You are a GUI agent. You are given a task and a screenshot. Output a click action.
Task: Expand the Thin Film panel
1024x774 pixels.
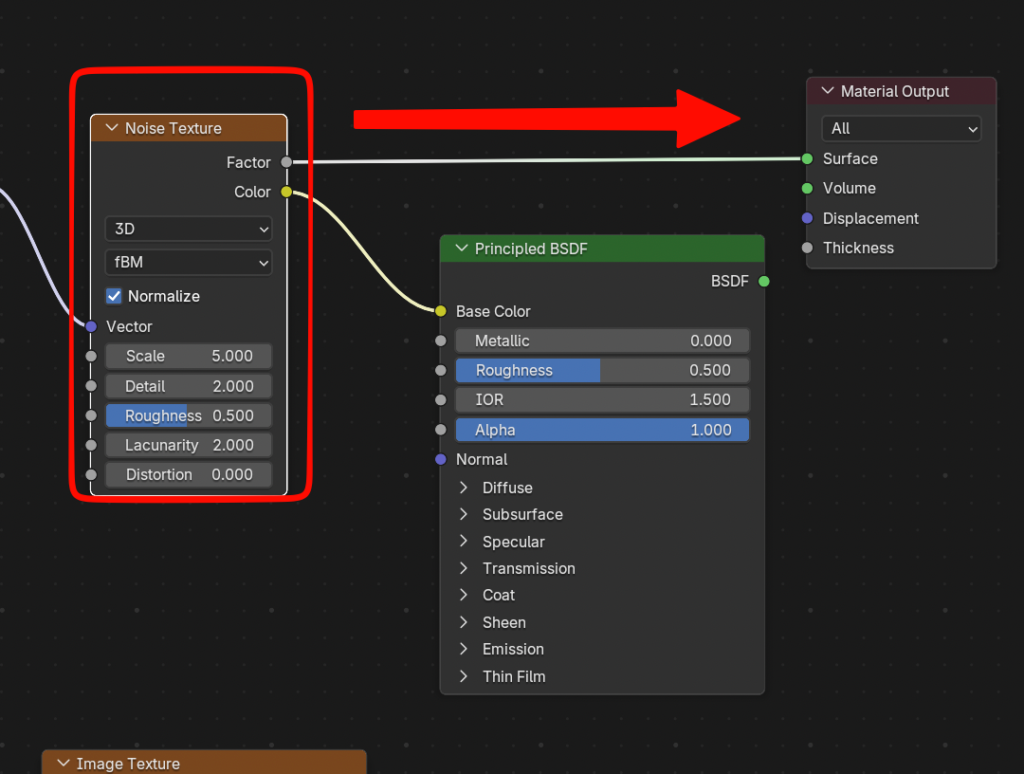click(464, 676)
